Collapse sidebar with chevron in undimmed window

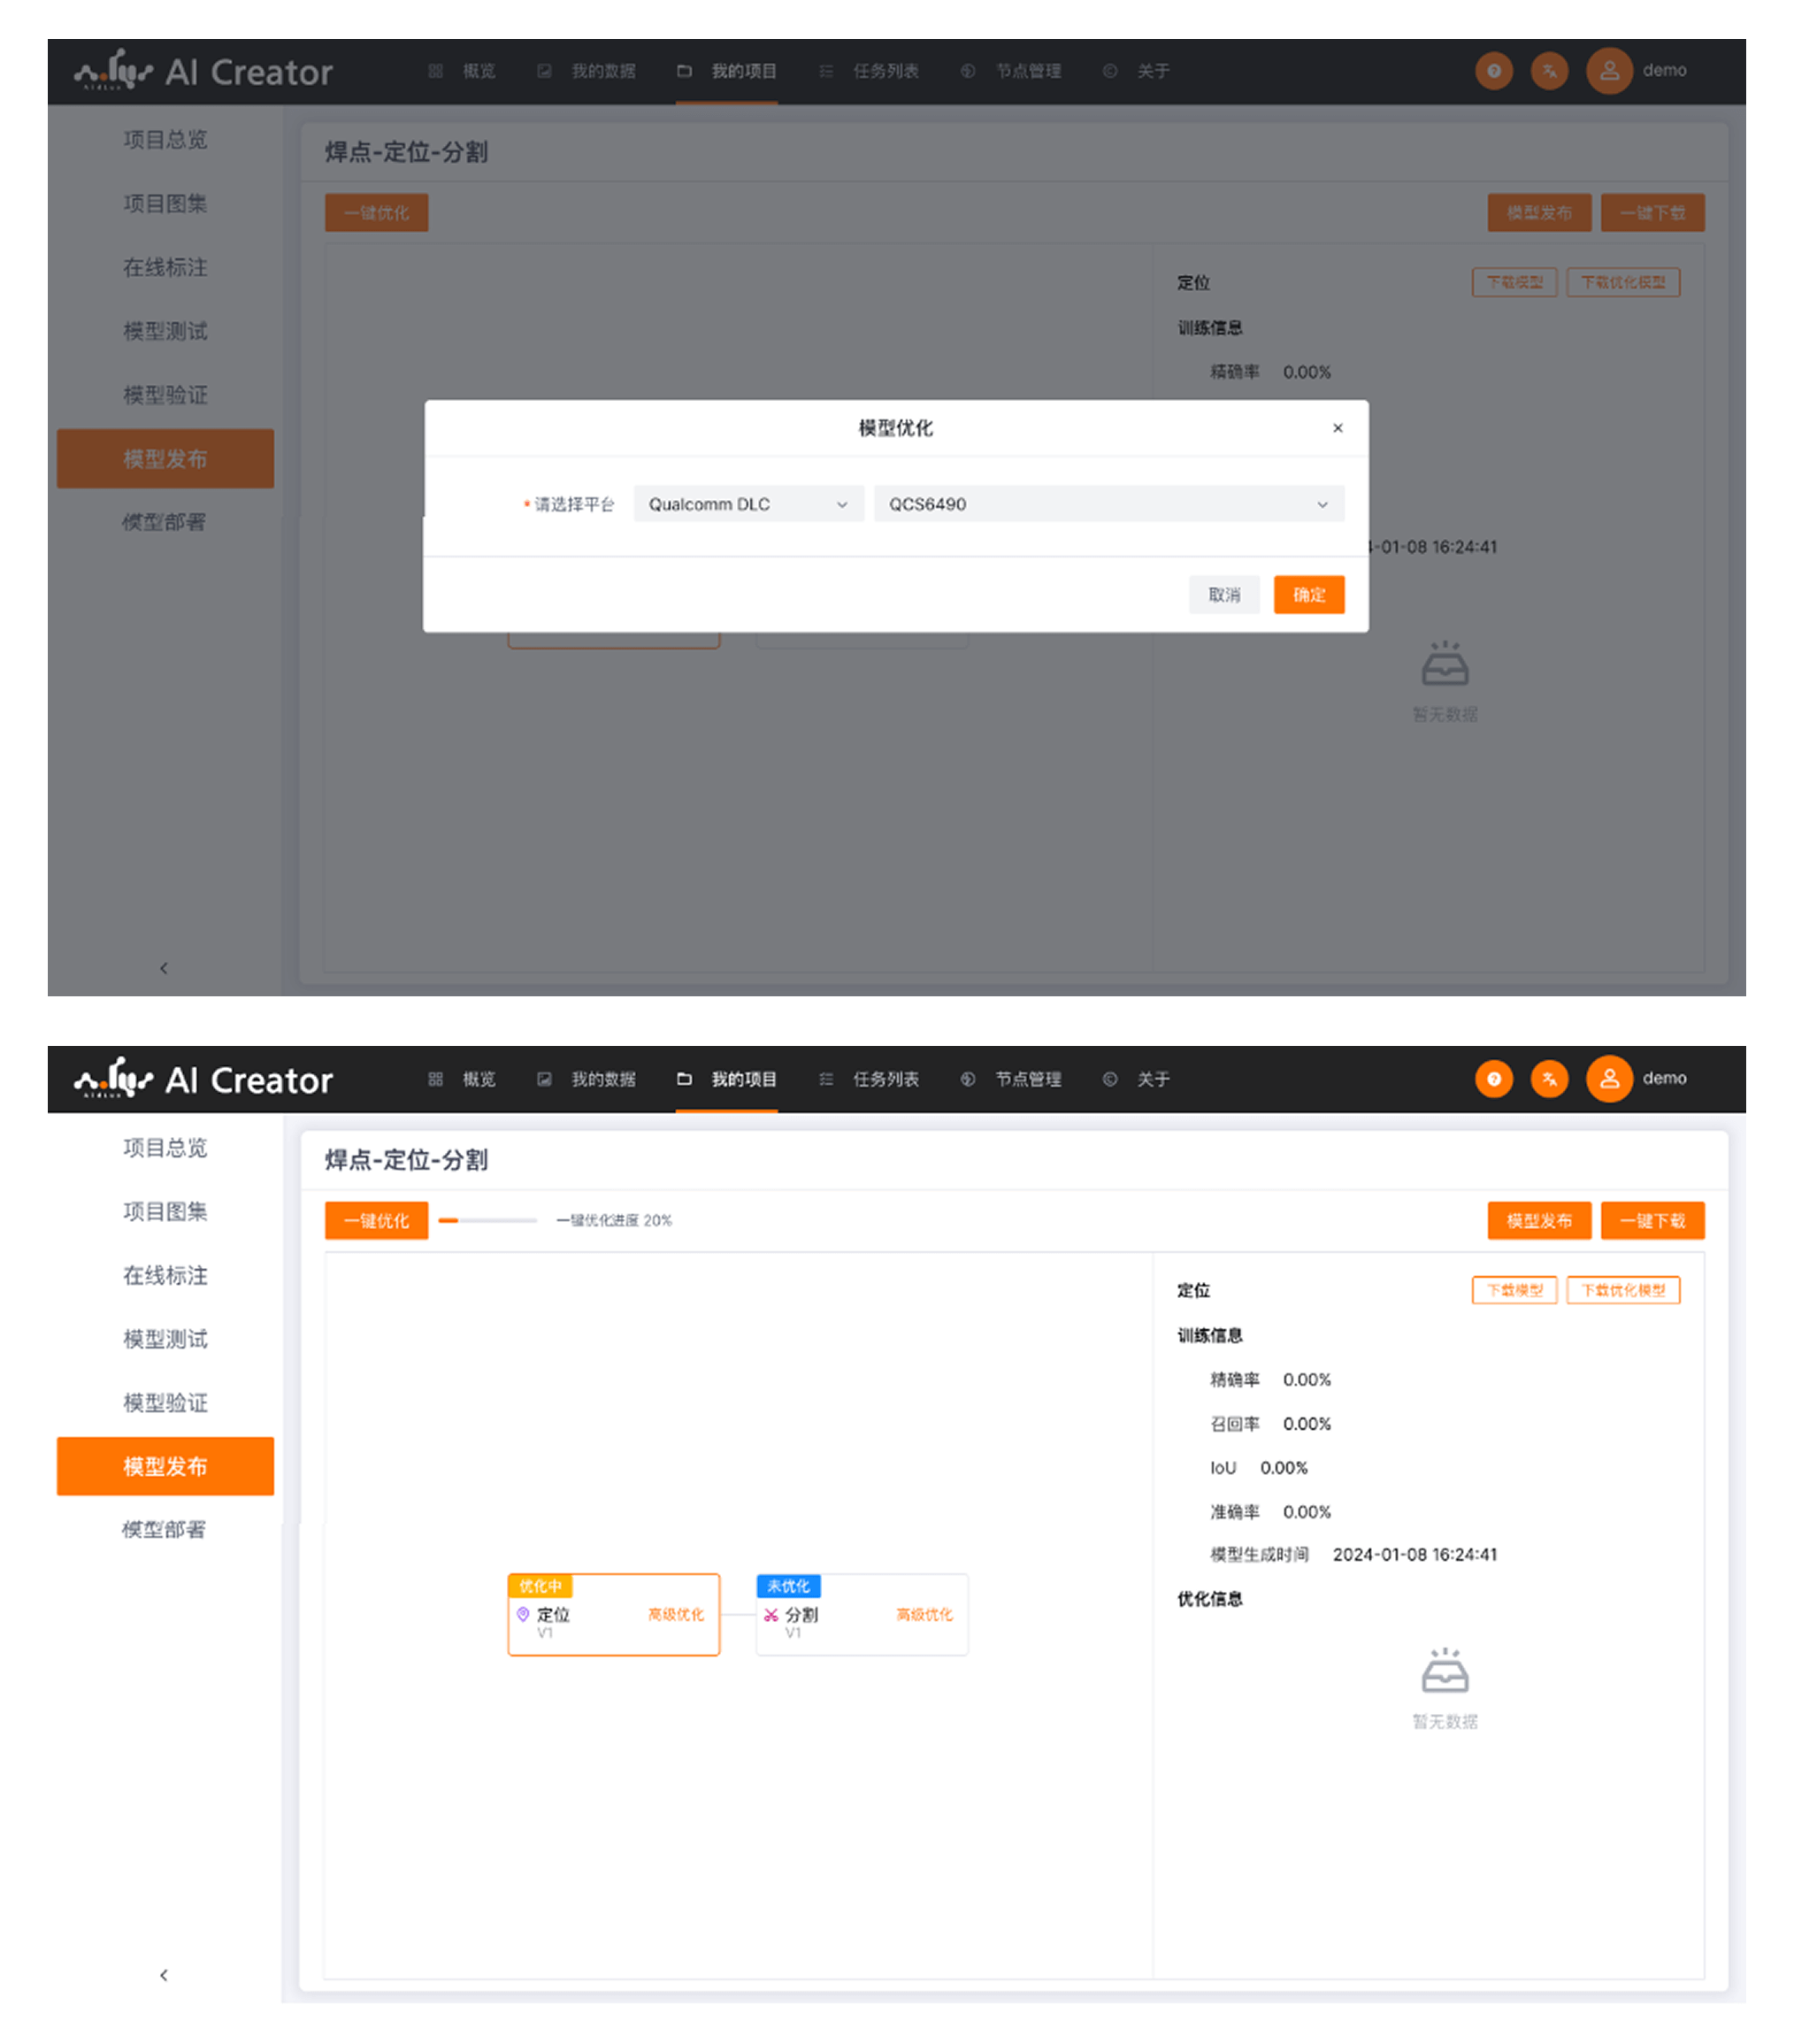click(164, 1975)
